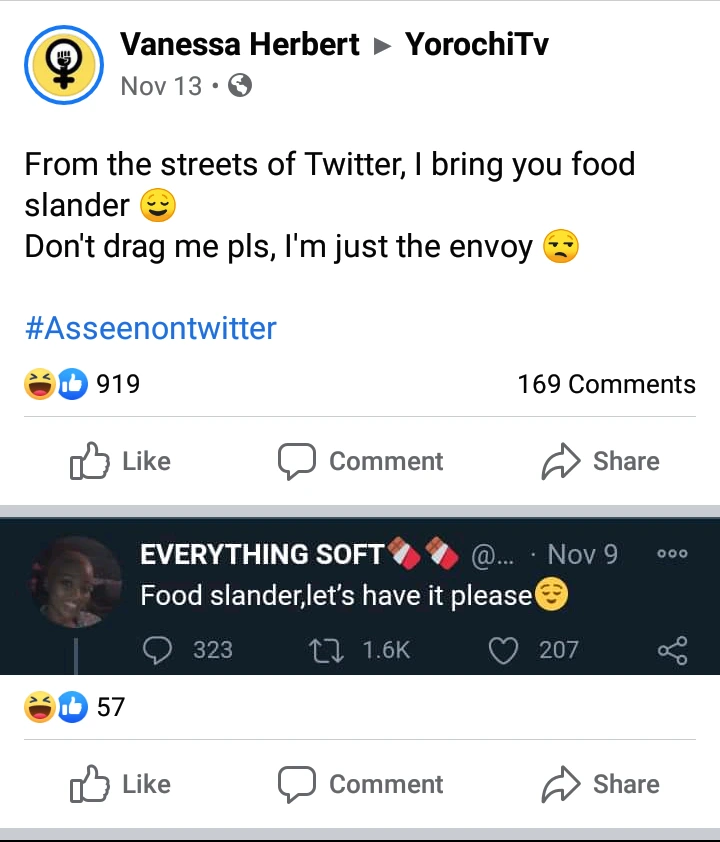Screen dimensions: 720x842
Task: Open the #Asseenontwitter hashtag
Action: [x=150, y=328]
